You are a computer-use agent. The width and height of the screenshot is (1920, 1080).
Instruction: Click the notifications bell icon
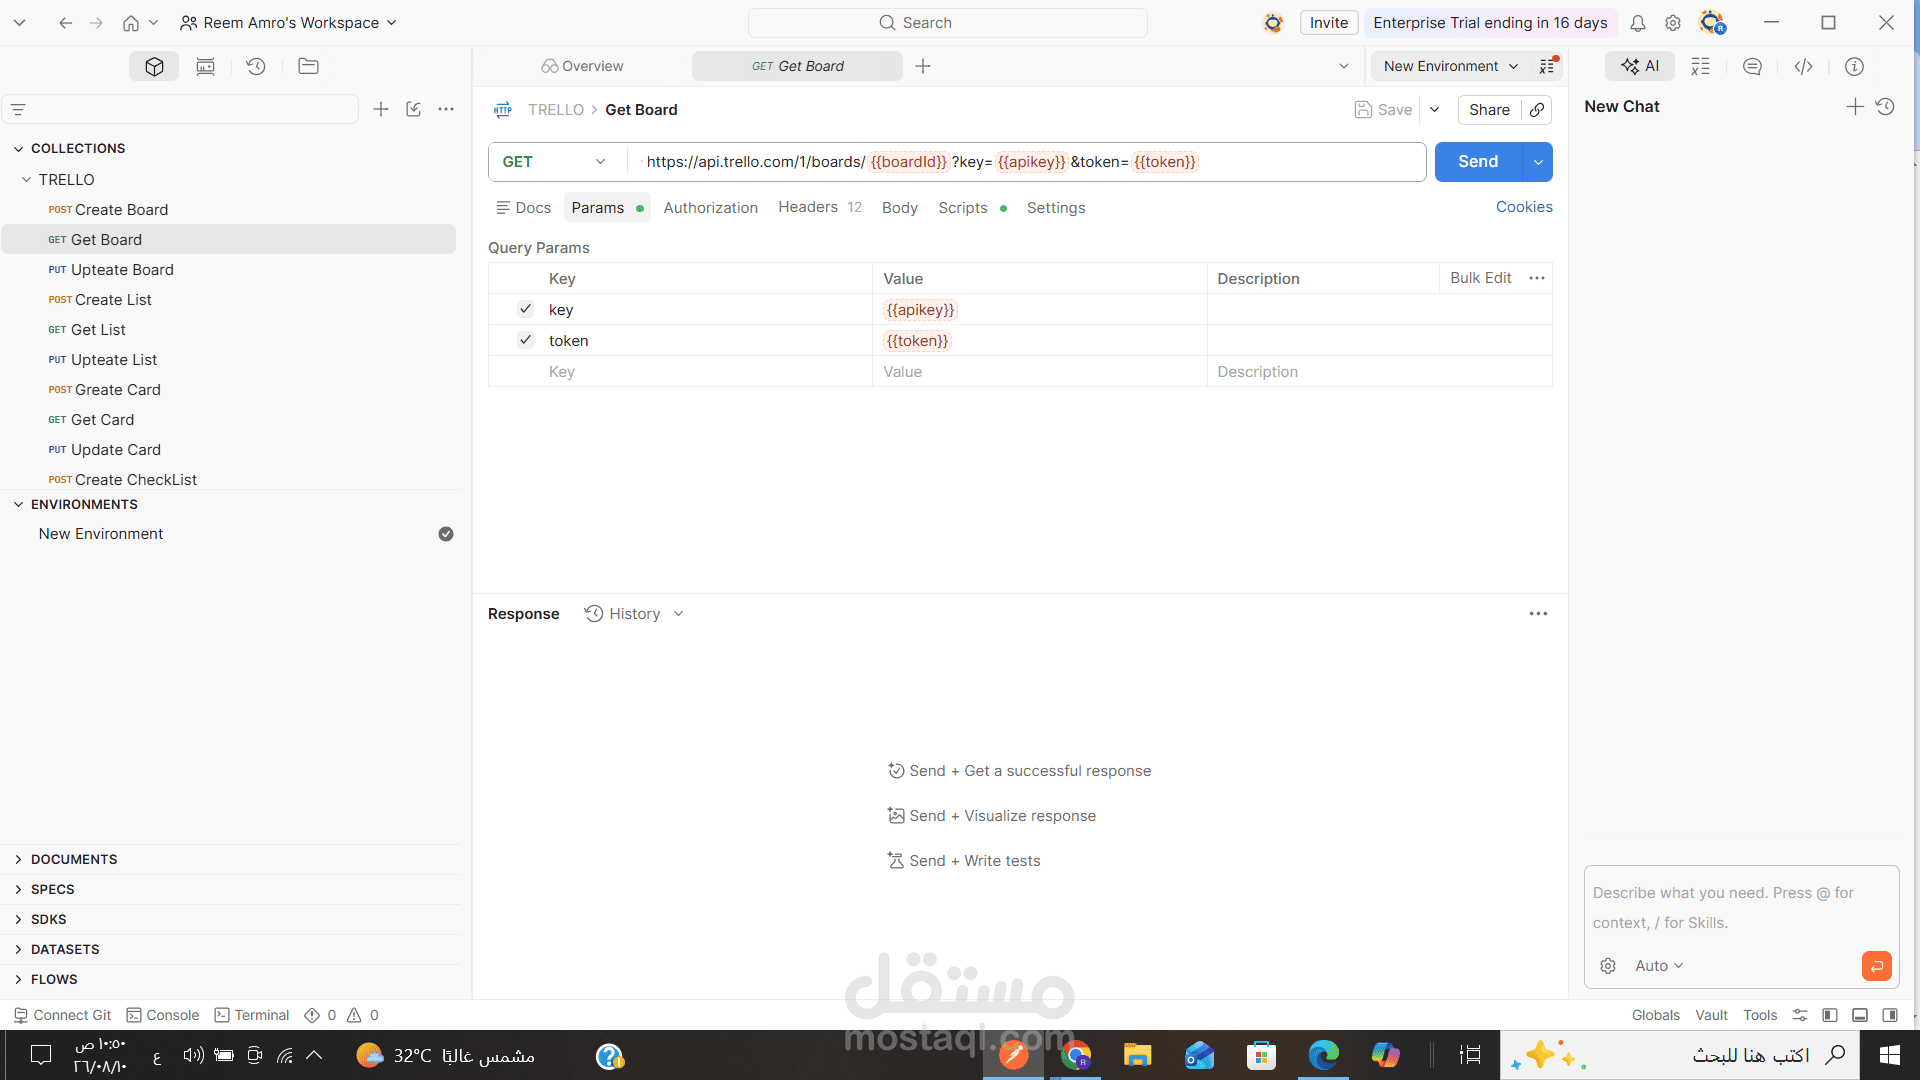coord(1638,23)
